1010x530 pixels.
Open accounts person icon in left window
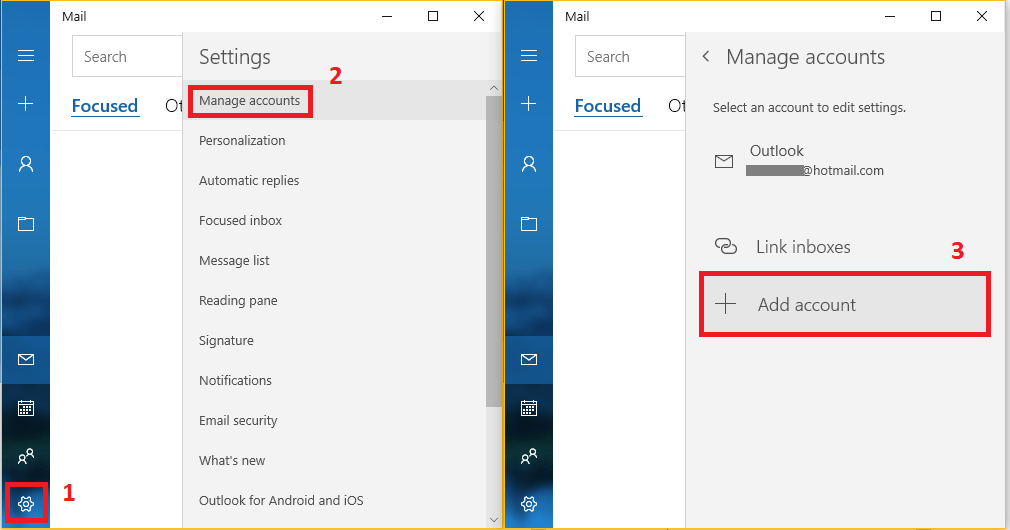26,164
